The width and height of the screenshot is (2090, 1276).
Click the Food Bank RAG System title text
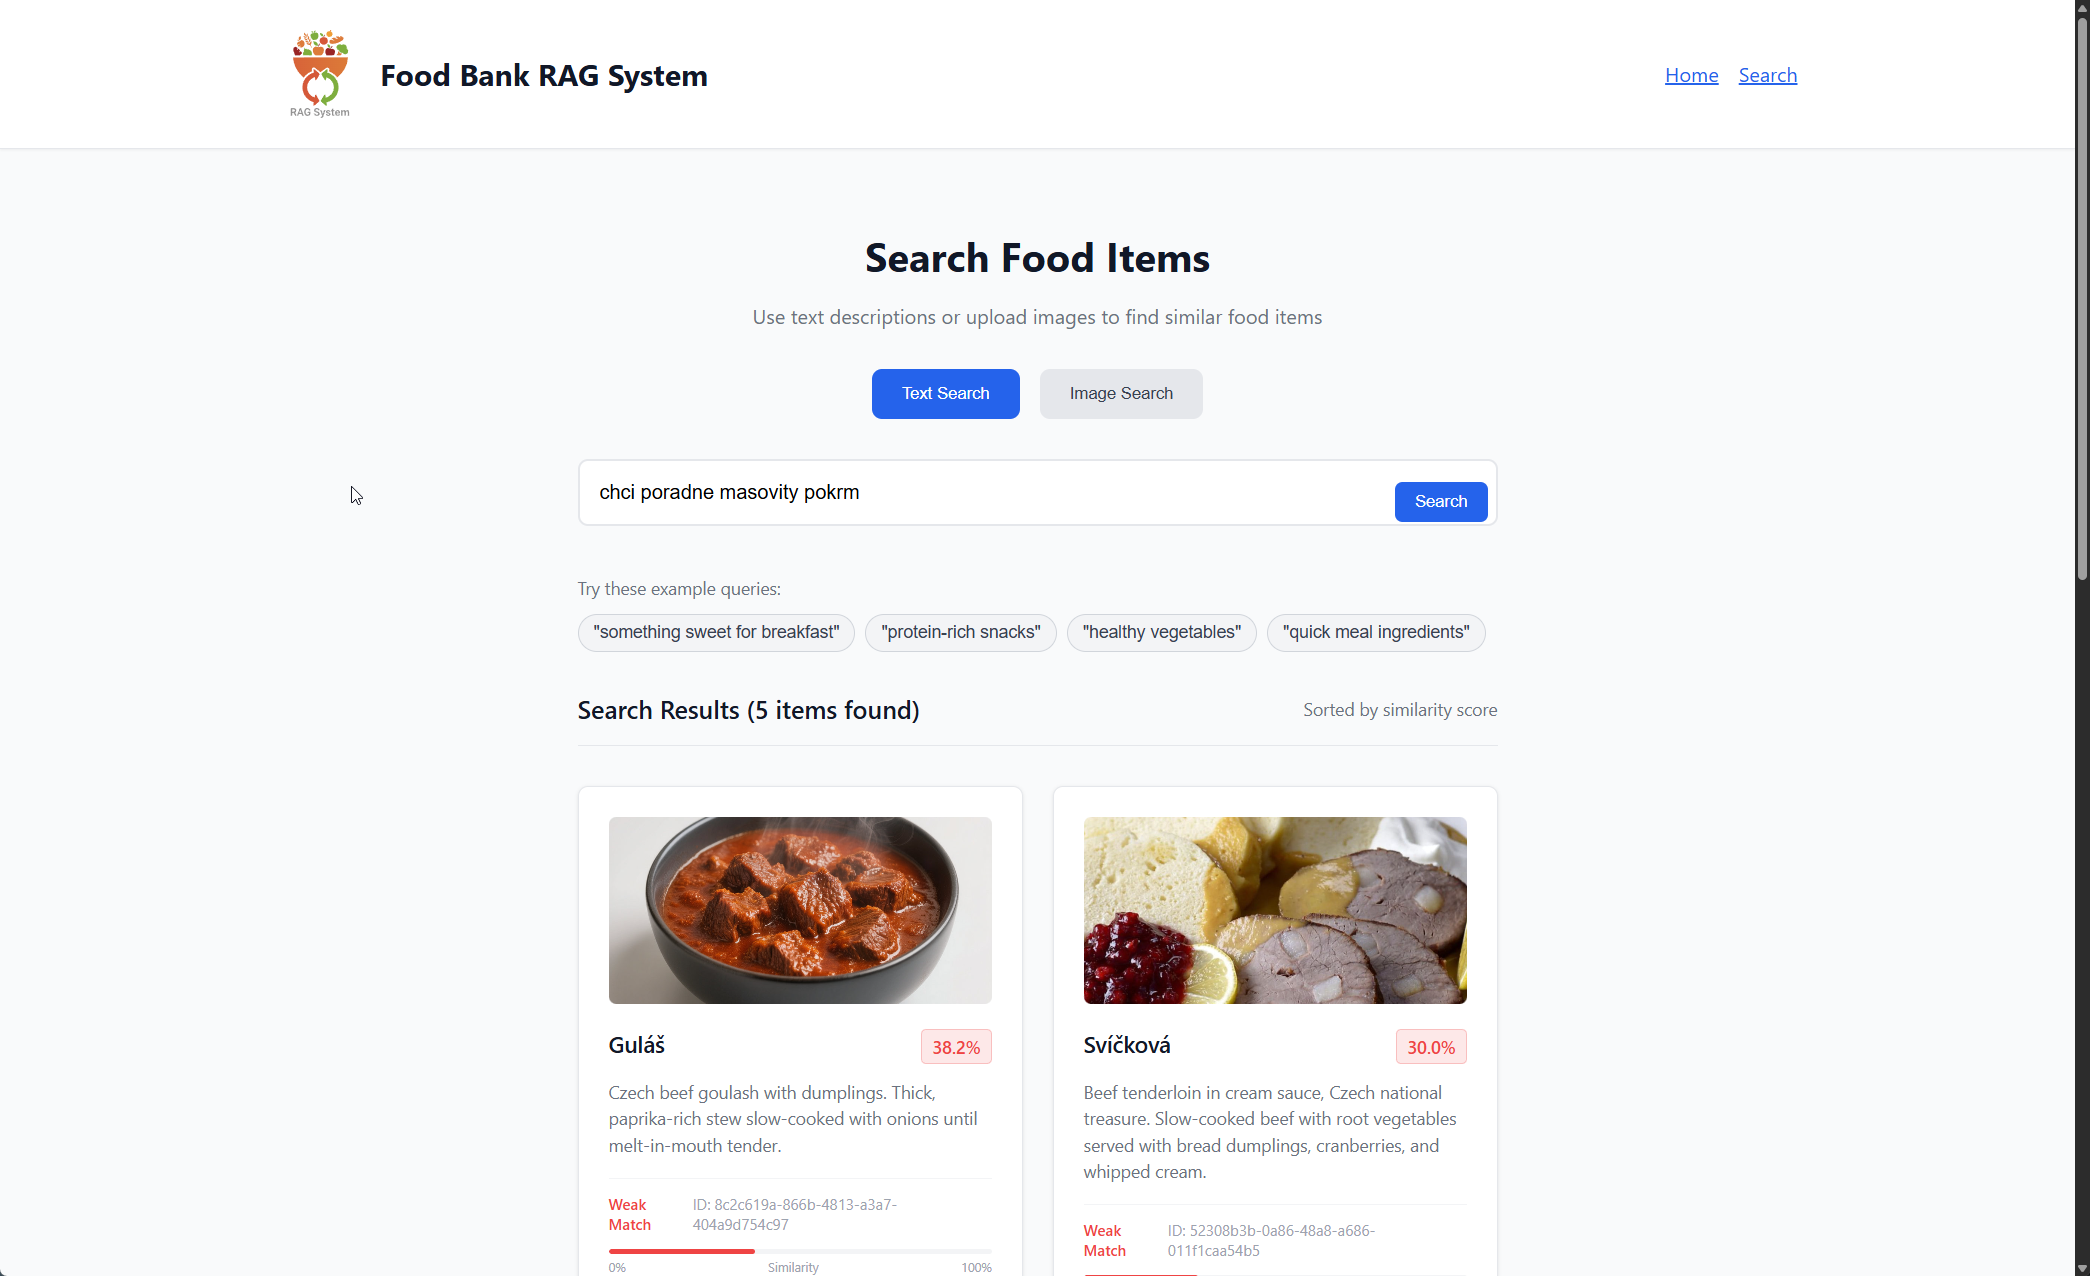tap(544, 76)
